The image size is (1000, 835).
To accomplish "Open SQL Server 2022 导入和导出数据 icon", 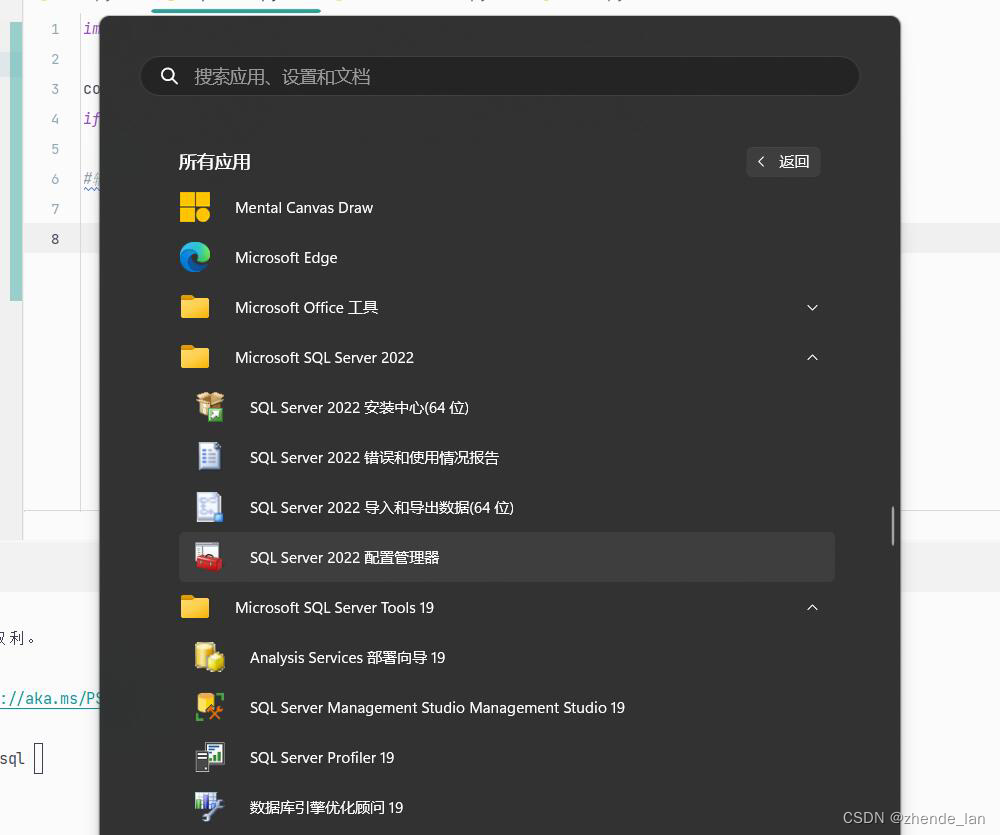I will (209, 507).
